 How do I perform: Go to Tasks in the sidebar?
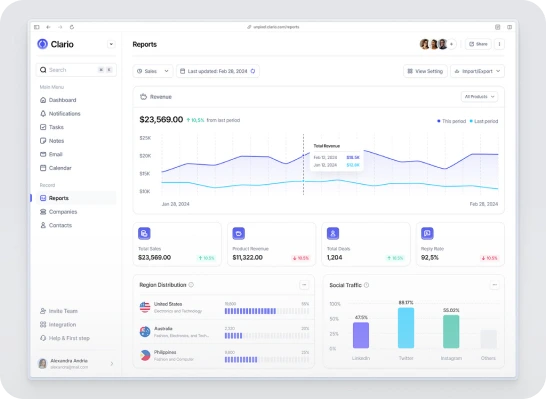click(x=76, y=127)
